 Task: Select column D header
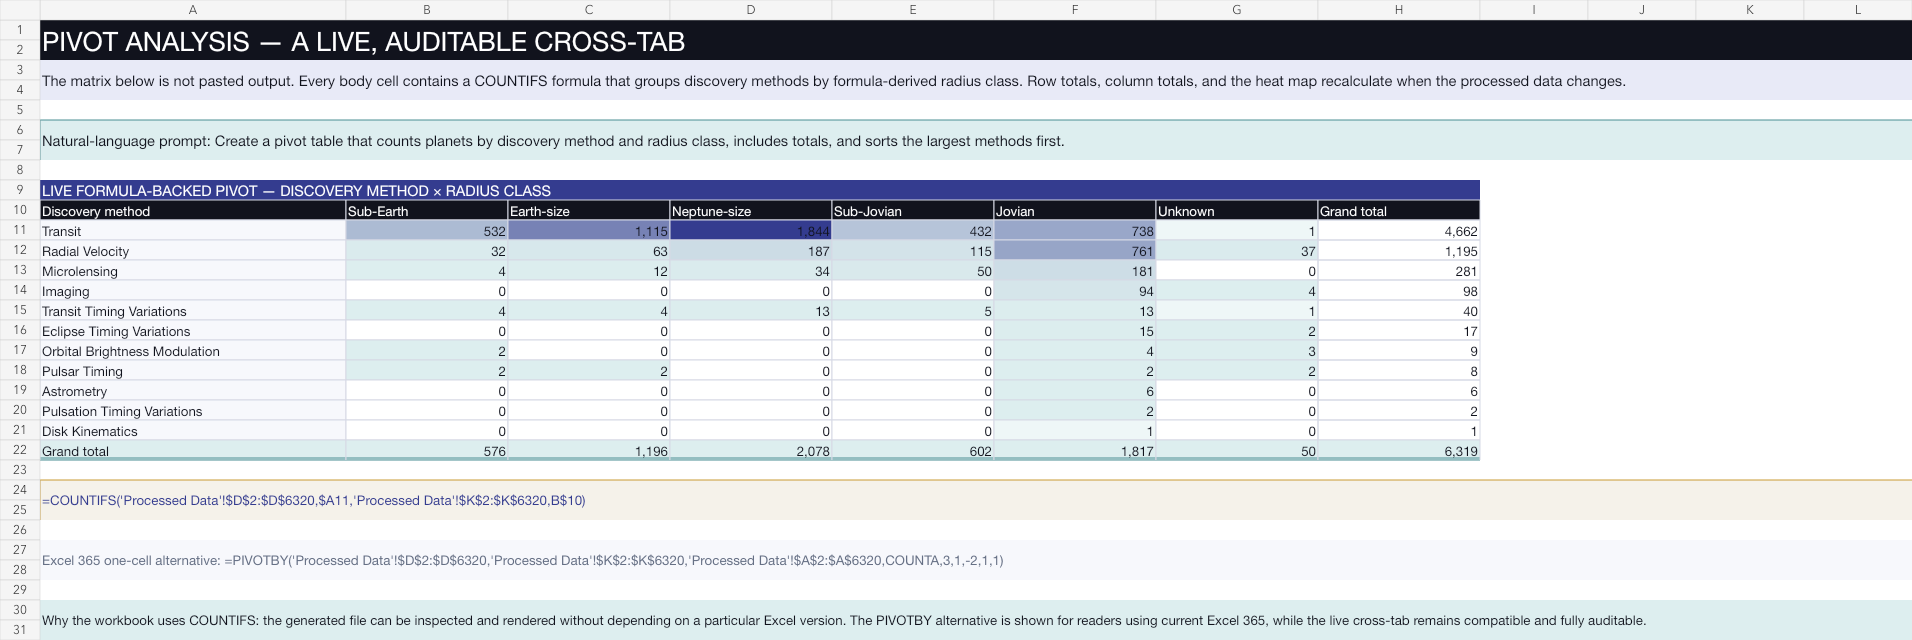[x=751, y=9]
